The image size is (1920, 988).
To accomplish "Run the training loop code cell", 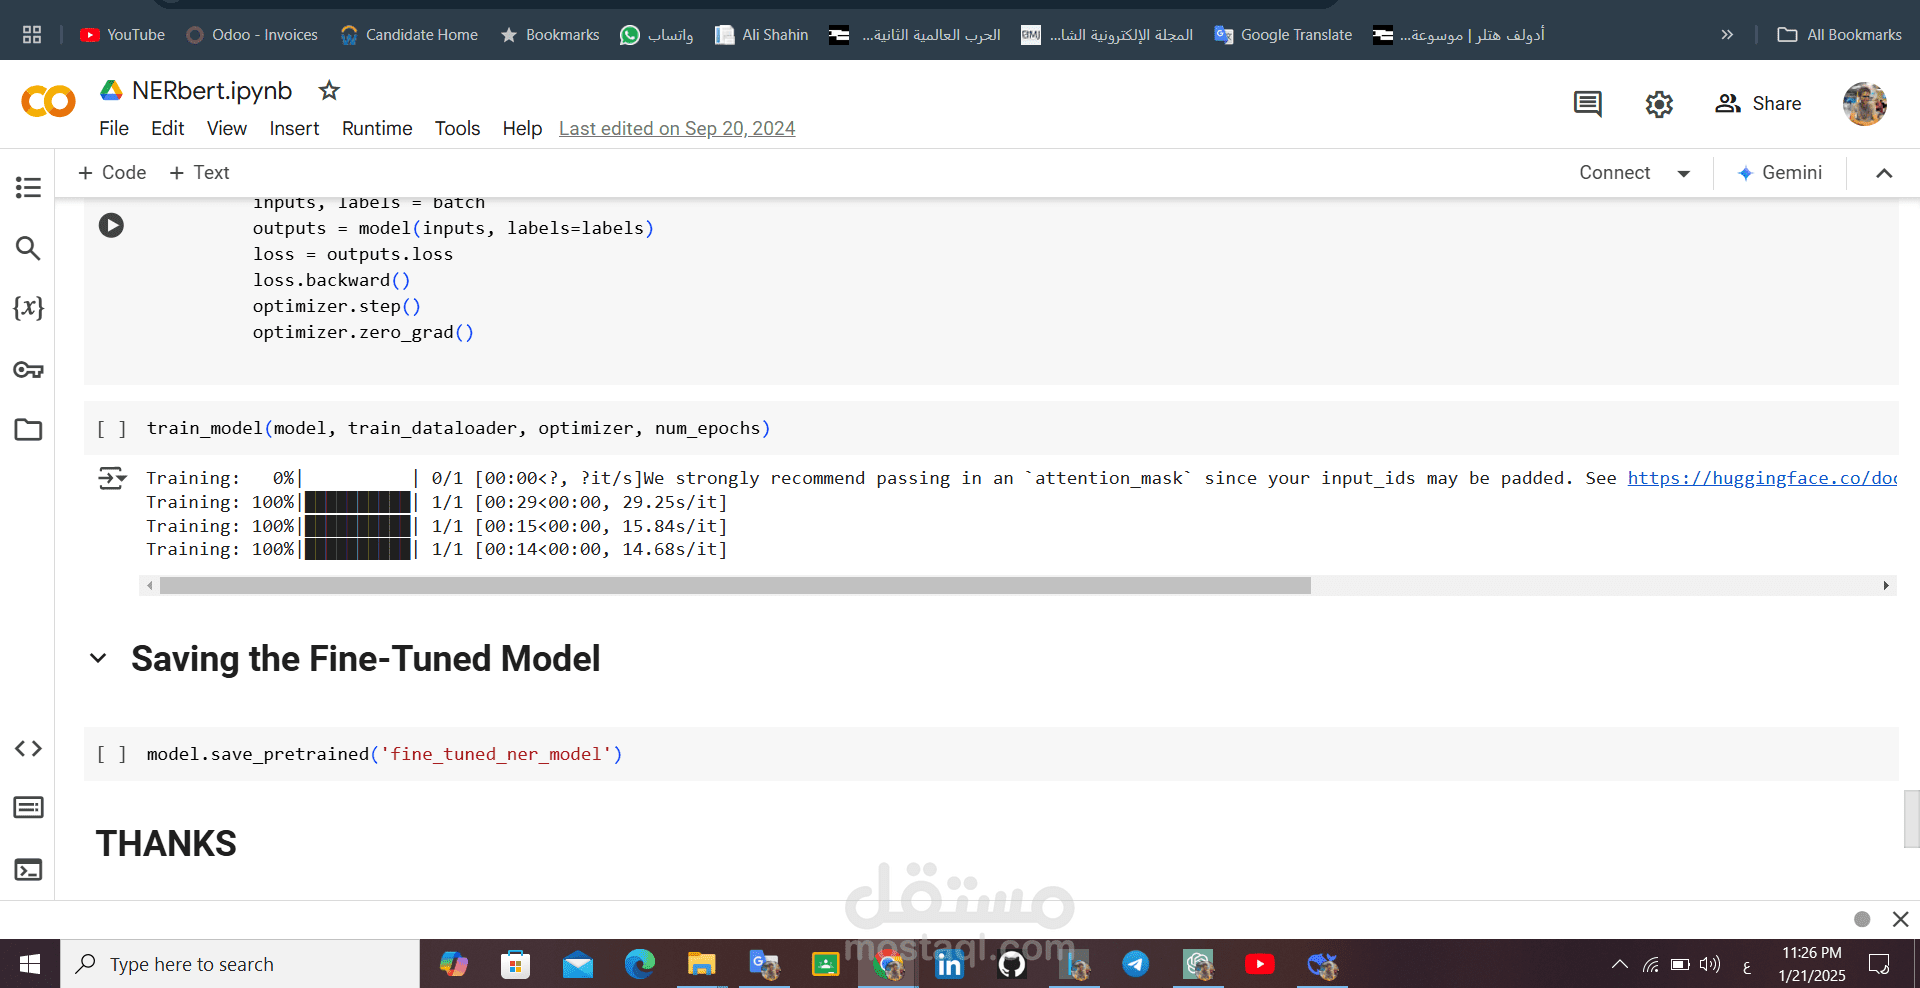I will click(111, 225).
